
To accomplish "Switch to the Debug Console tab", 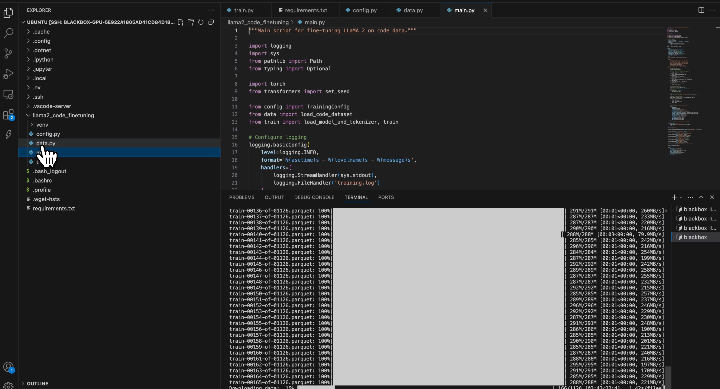I will pos(314,197).
